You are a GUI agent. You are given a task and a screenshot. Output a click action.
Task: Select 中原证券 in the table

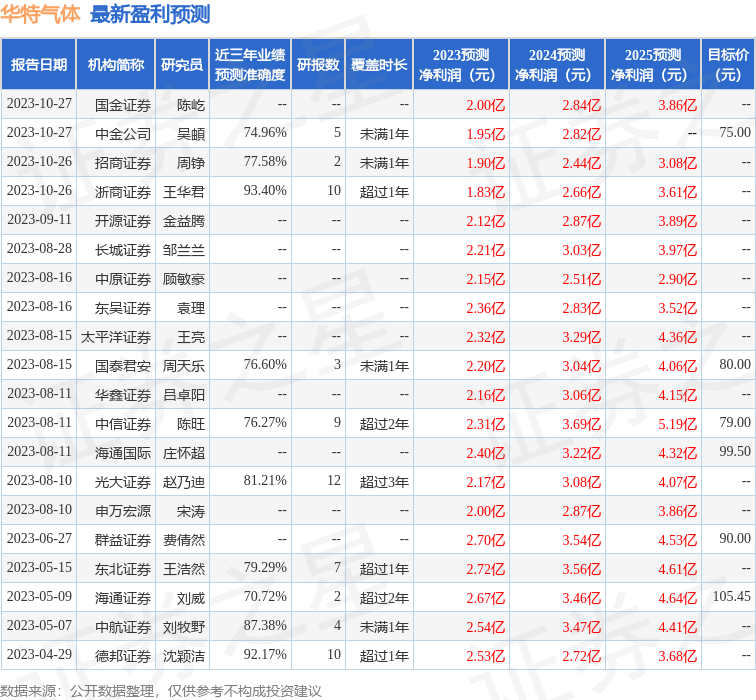[123, 279]
